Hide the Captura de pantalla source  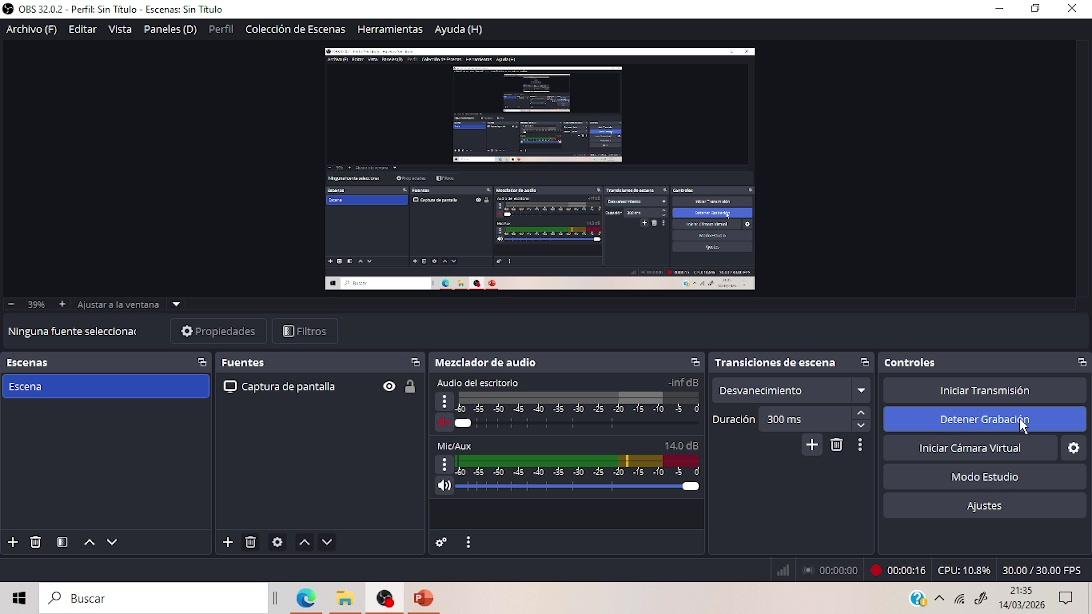389,388
